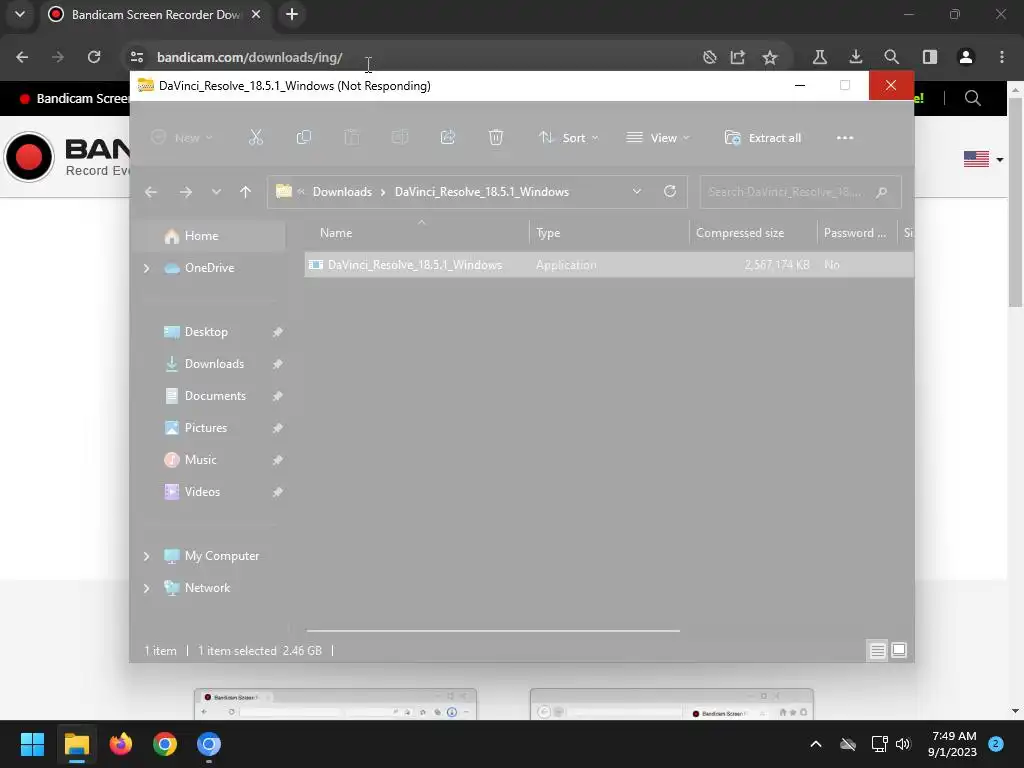Go up one folder level
The width and height of the screenshot is (1024, 768).
point(246,192)
